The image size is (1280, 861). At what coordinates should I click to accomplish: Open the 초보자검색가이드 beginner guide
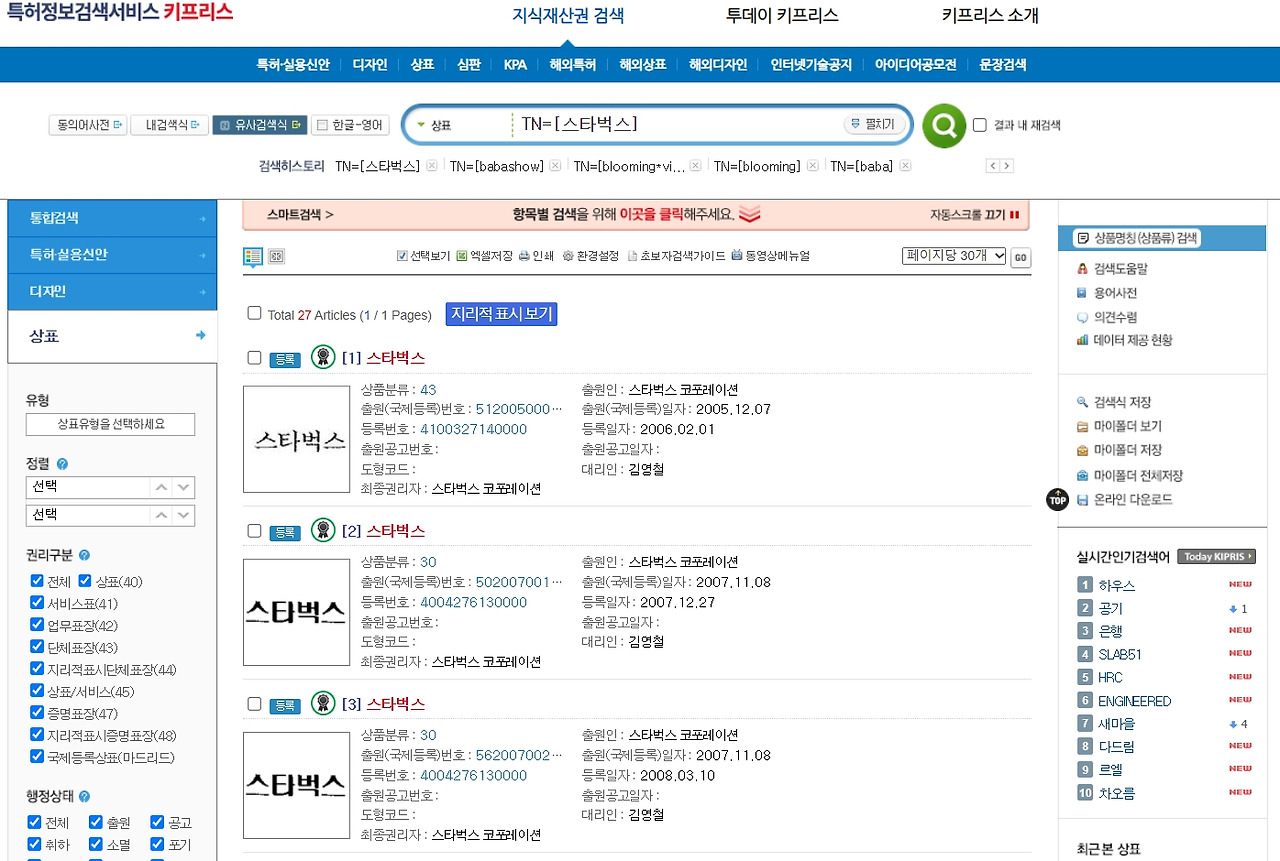point(676,256)
